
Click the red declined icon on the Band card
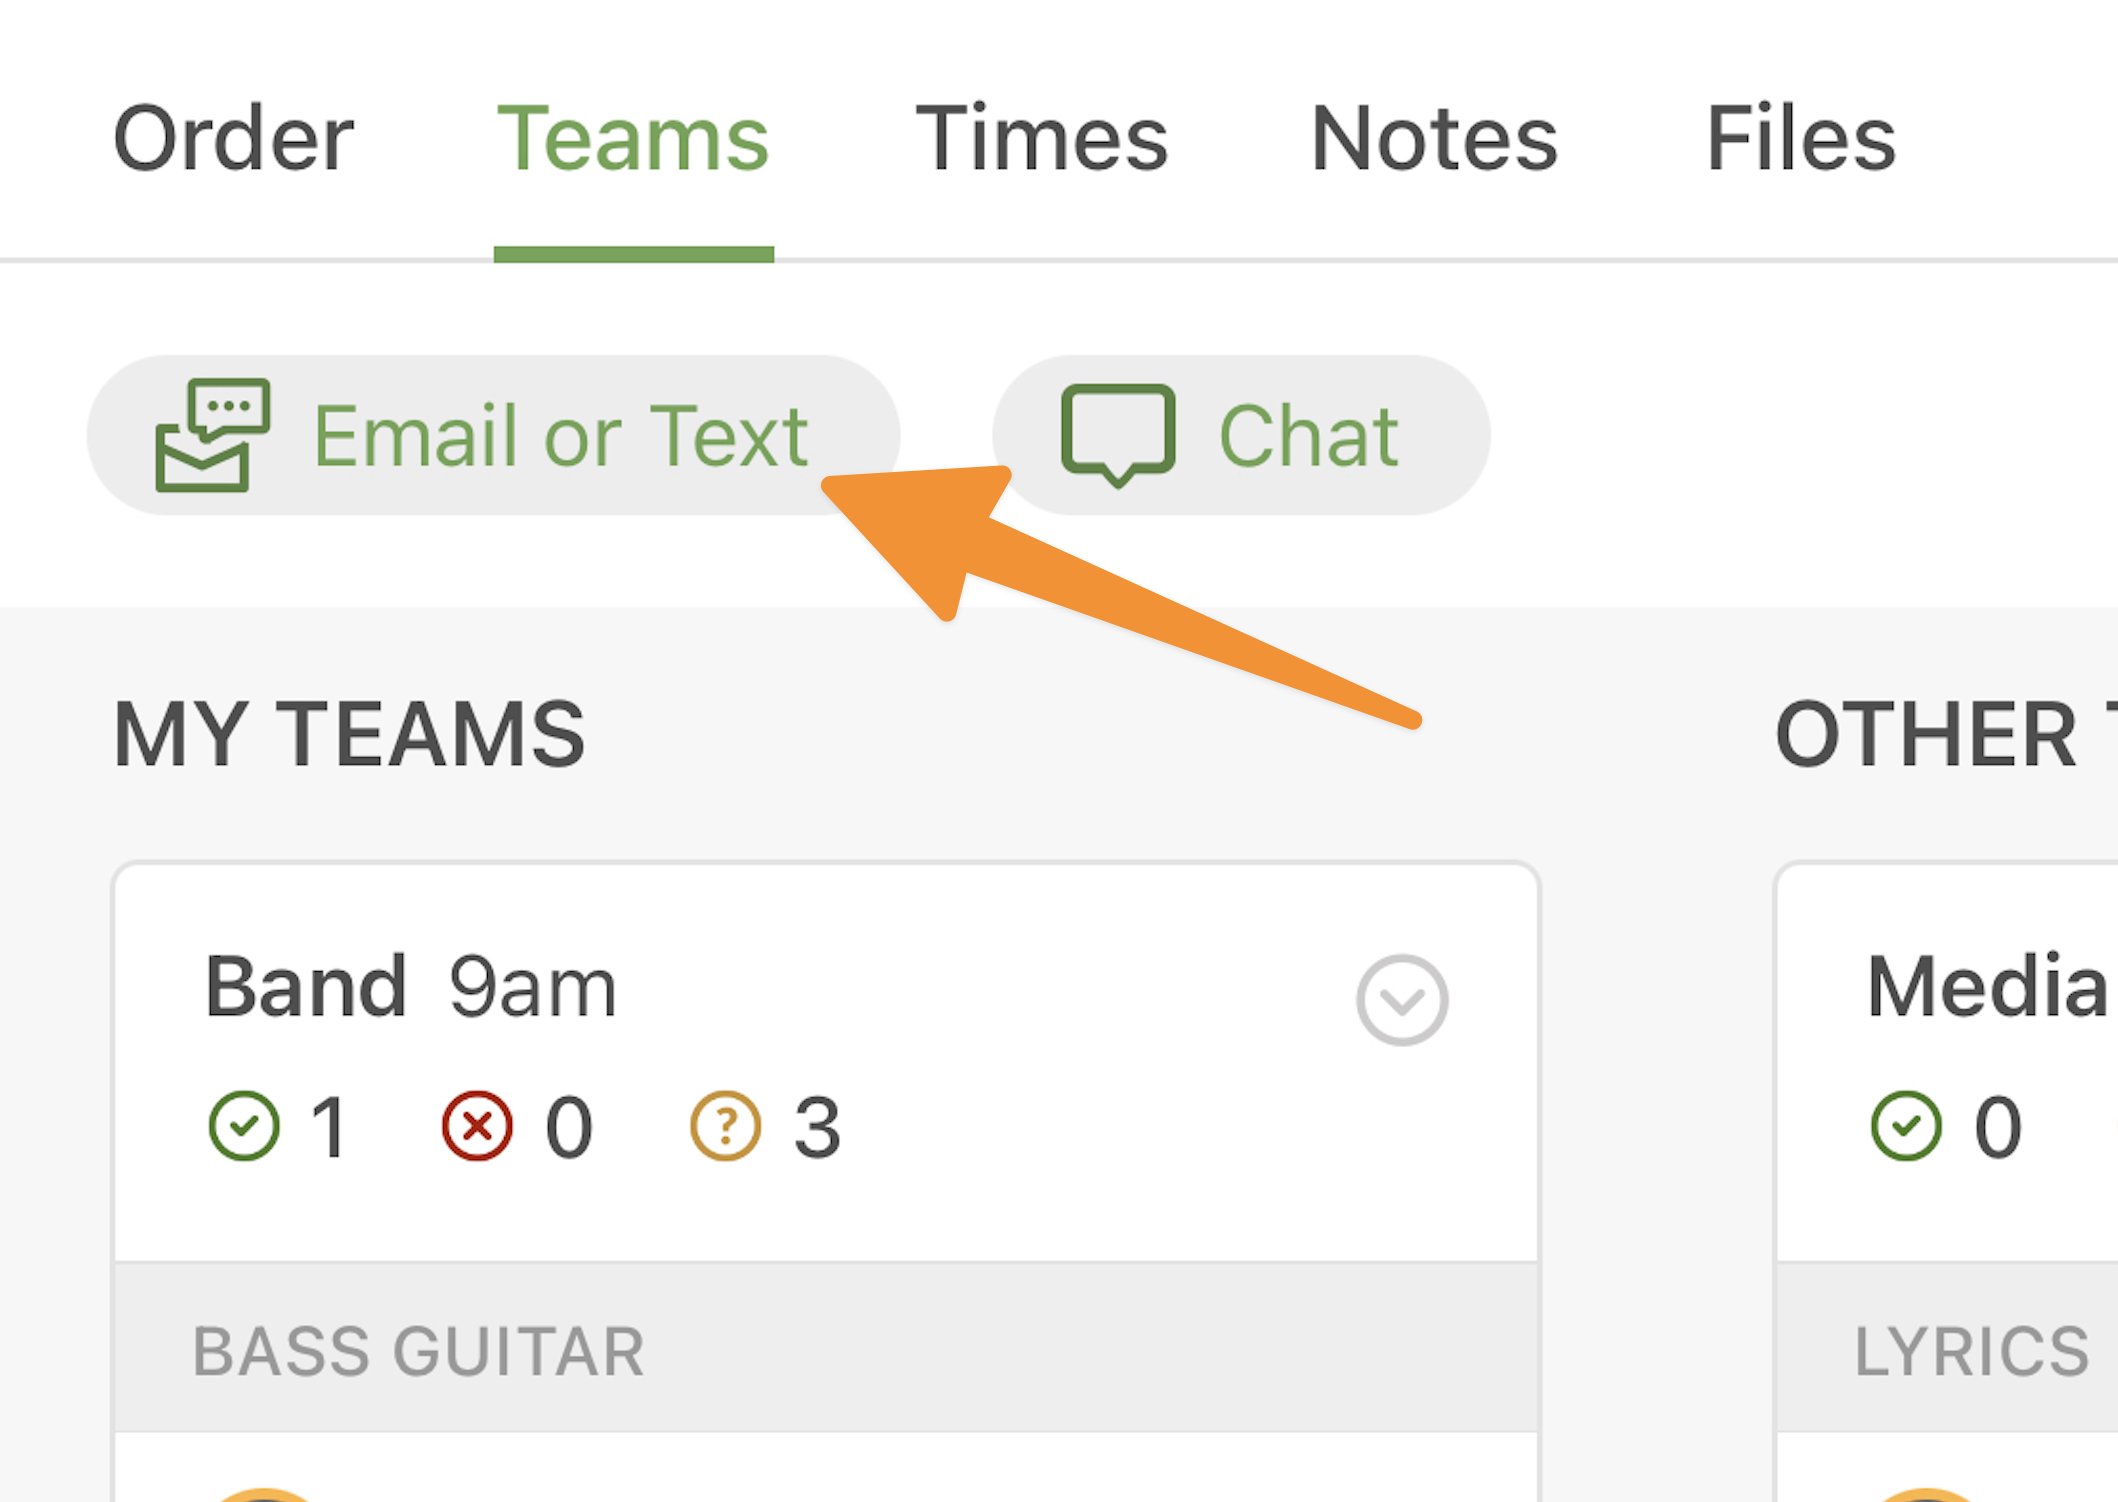(x=479, y=1125)
